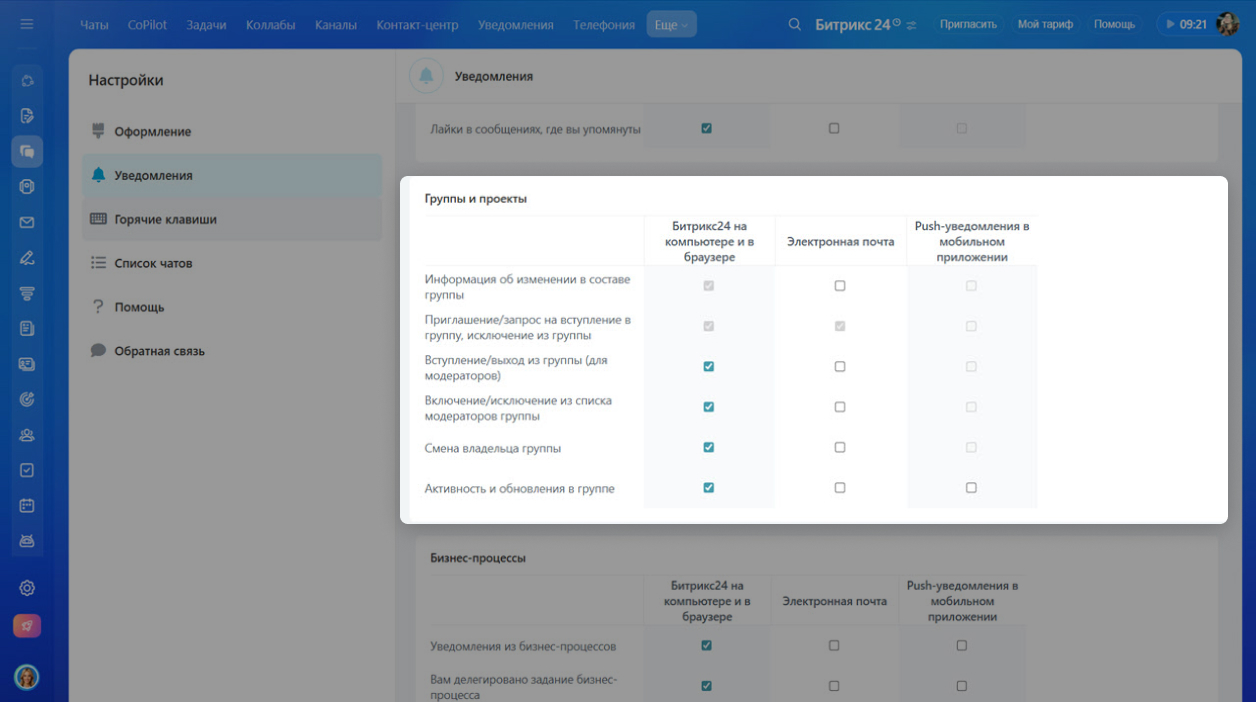Viewport: 1256px width, 702px height.
Task: Enable email for Информация об изменении в составе группы
Action: pyautogui.click(x=840, y=286)
